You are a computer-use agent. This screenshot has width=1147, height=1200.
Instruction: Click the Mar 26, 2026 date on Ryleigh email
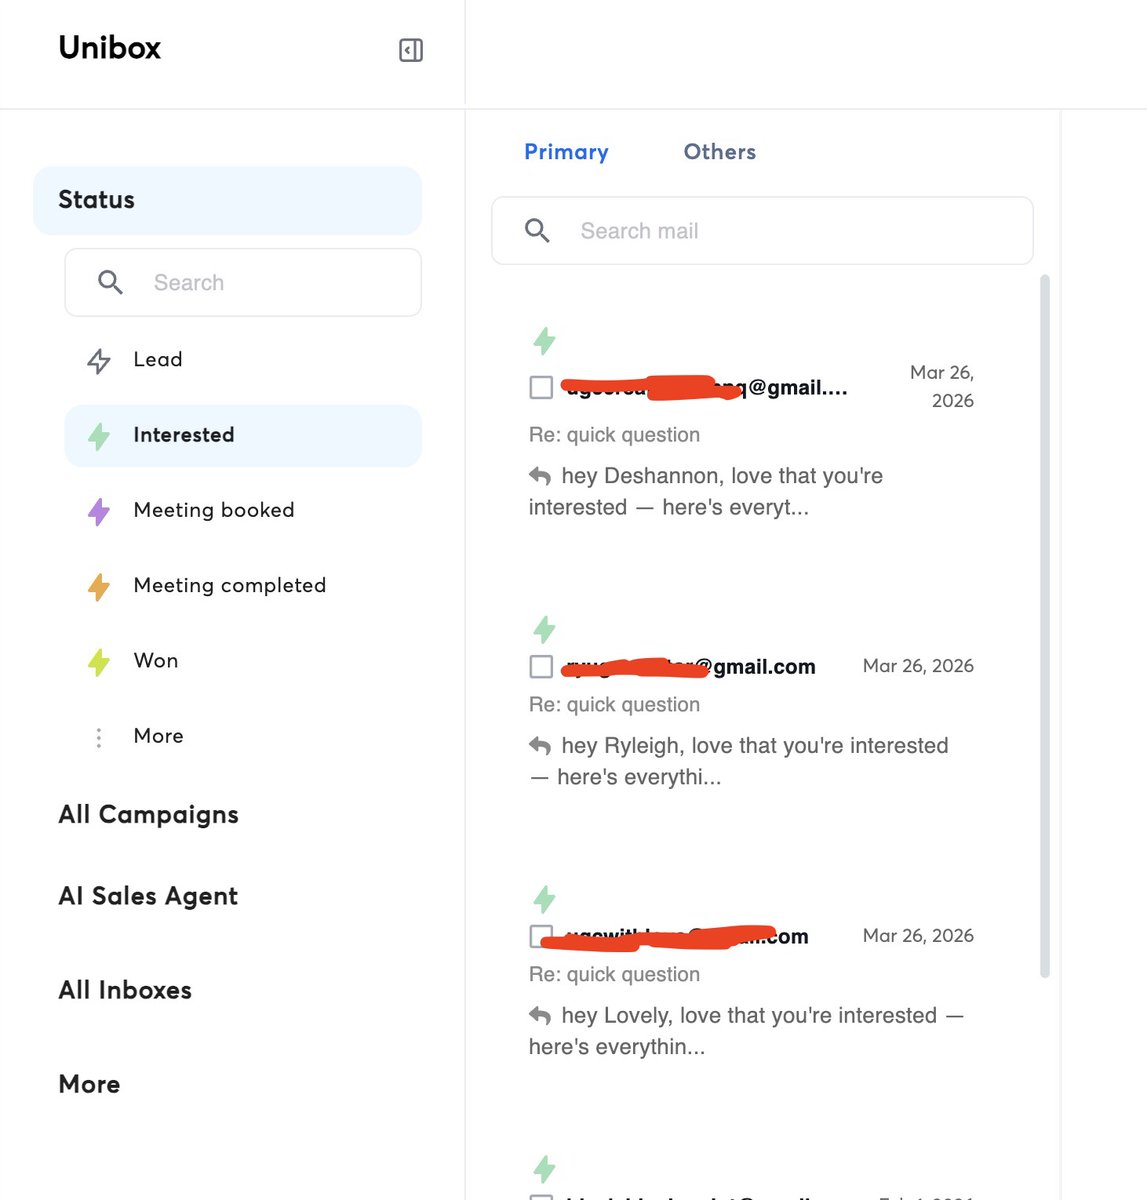[918, 666]
